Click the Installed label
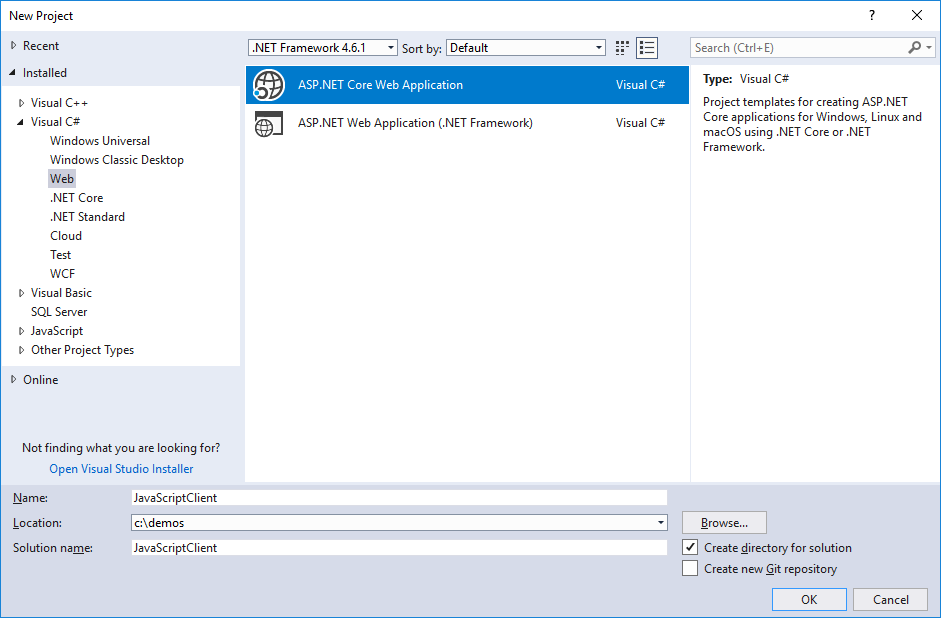This screenshot has width=941, height=618. [x=44, y=73]
